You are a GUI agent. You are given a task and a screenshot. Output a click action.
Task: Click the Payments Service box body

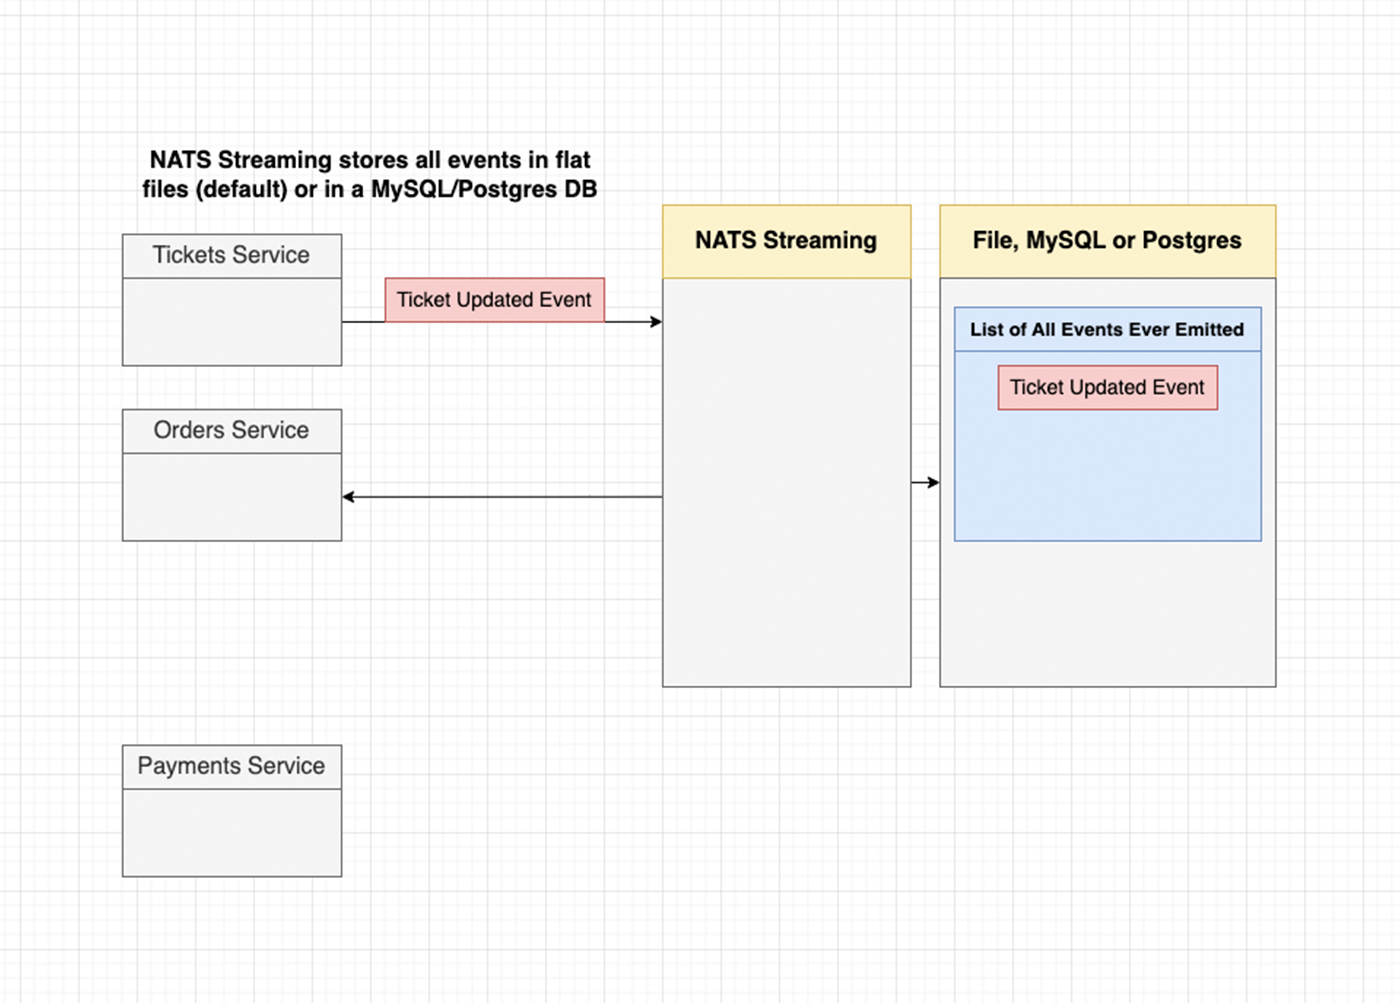click(x=231, y=832)
